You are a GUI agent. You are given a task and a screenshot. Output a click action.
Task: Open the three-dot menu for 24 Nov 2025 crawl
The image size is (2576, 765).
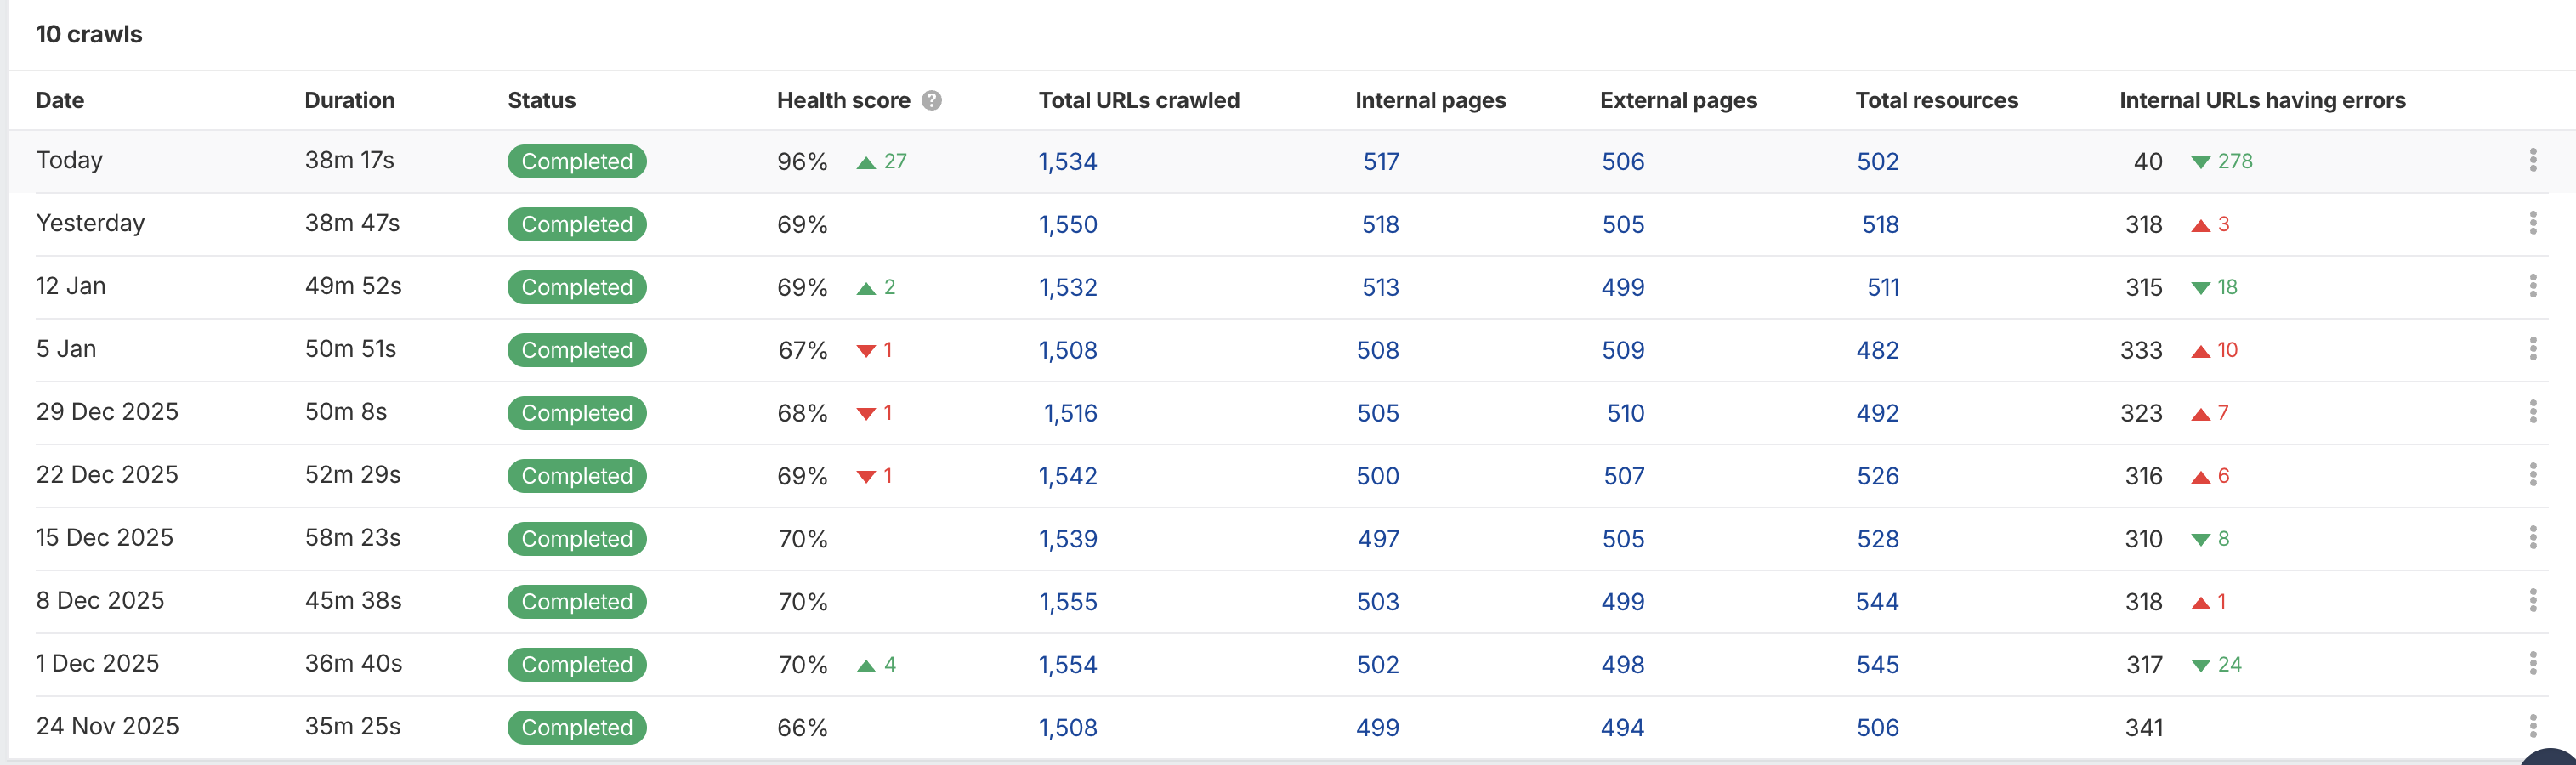pos(2533,727)
